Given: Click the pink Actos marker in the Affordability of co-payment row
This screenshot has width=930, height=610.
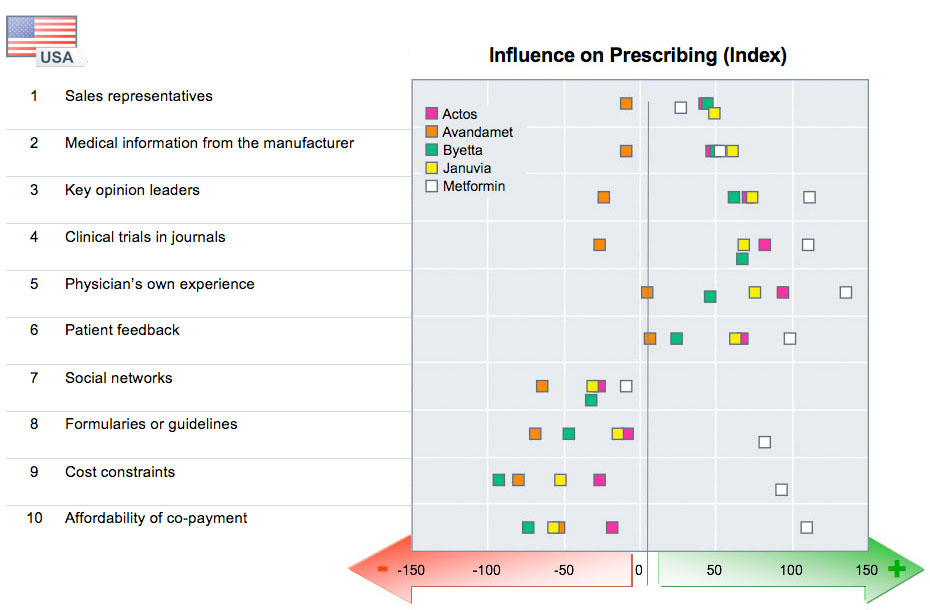Looking at the screenshot, I should click(x=612, y=527).
